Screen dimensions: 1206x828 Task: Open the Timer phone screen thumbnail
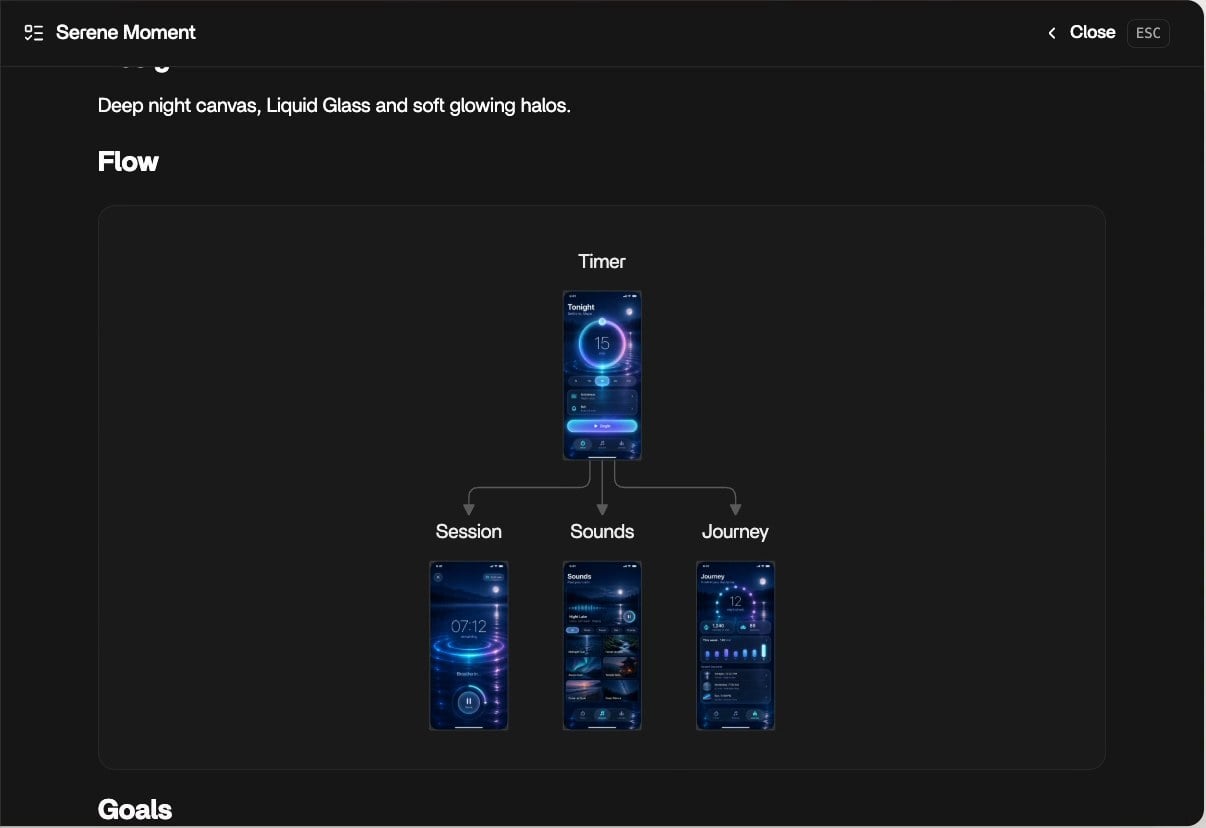click(x=602, y=375)
